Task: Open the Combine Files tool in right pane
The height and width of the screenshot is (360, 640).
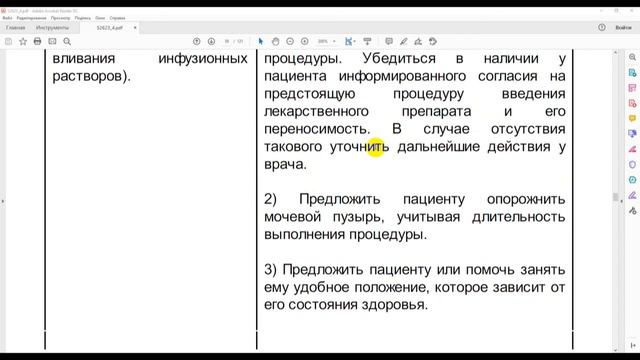Action: pos(633,133)
